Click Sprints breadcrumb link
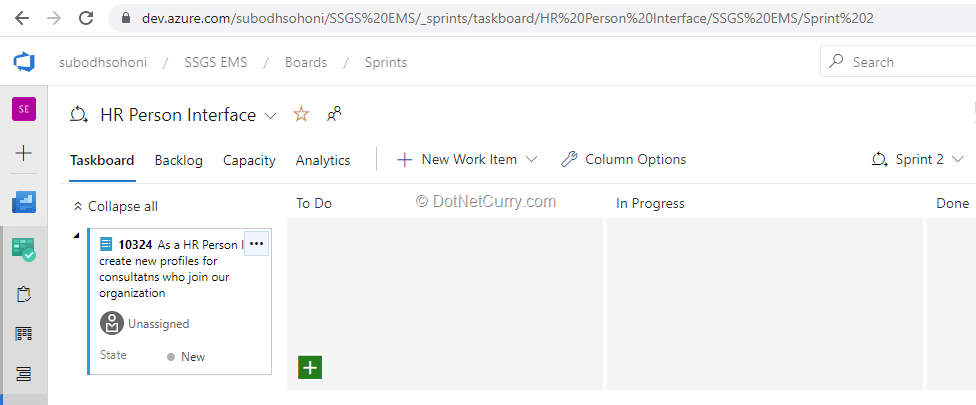The width and height of the screenshot is (976, 405). 386,62
